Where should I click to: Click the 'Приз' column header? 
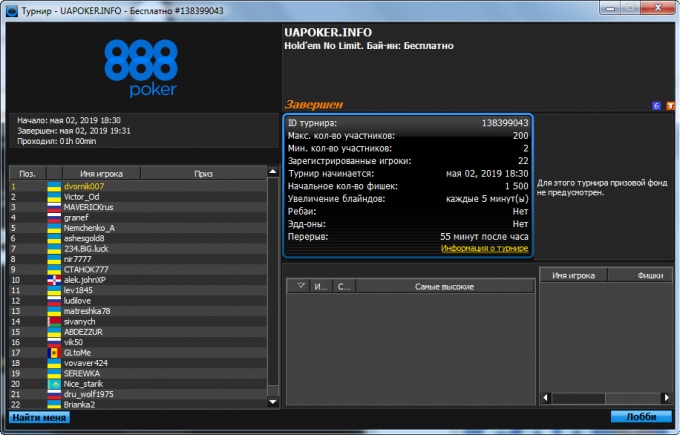[x=203, y=173]
